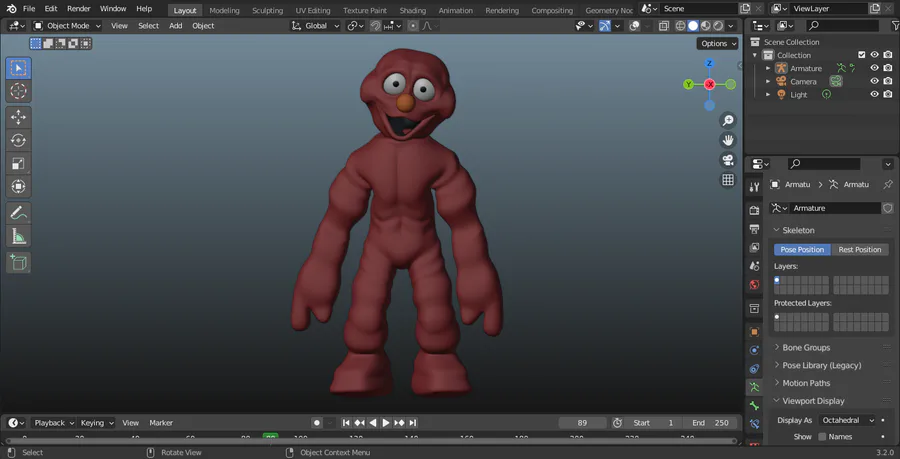Select the Cursor tool in the toolbar
The width and height of the screenshot is (900, 459).
[18, 91]
